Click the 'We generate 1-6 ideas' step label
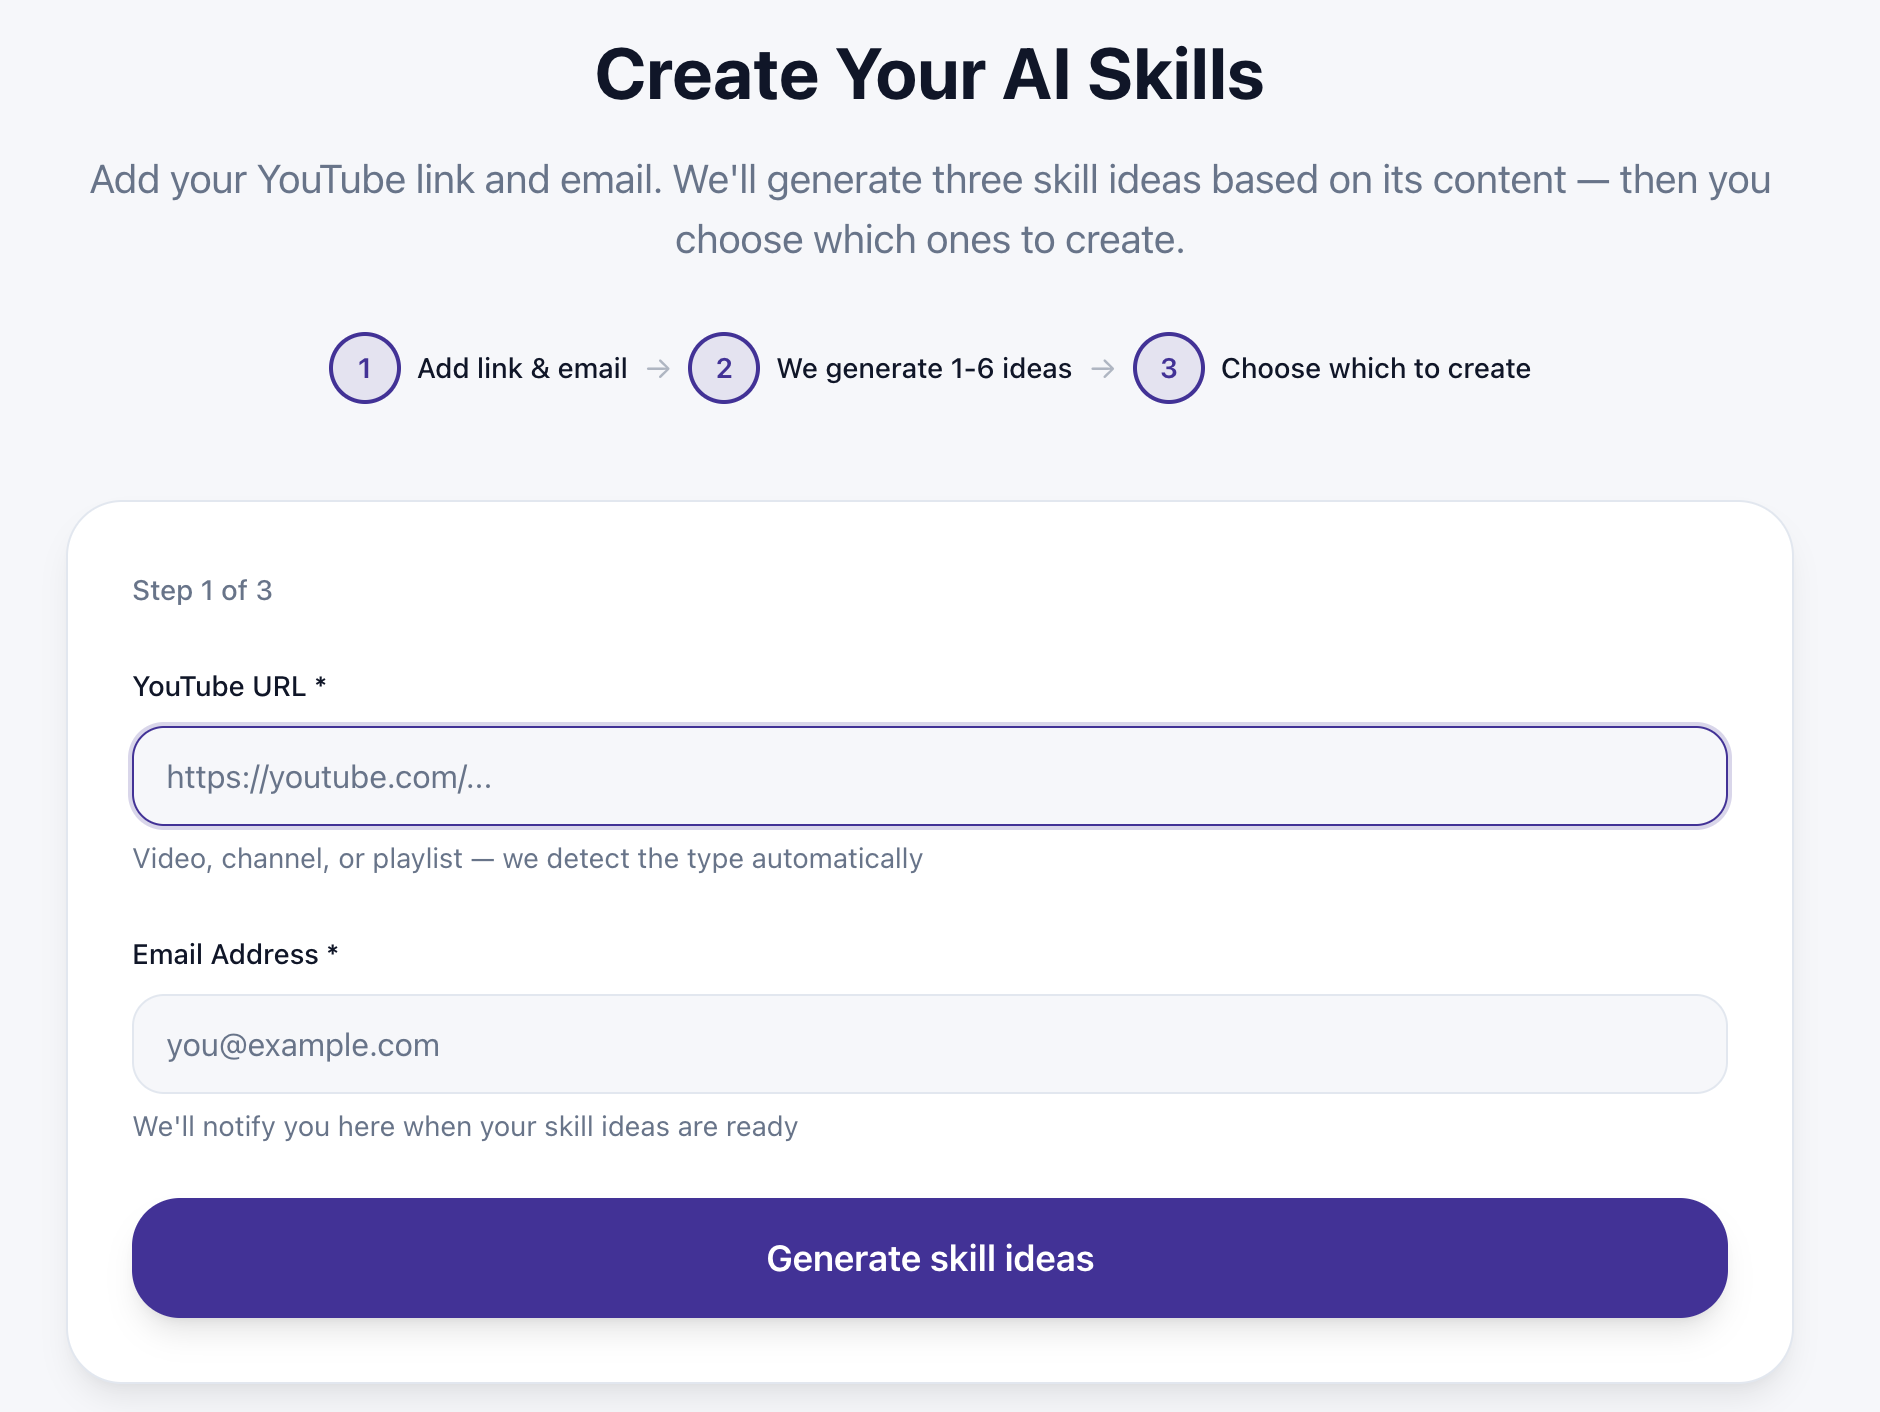Image resolution: width=1880 pixels, height=1412 pixels. point(924,368)
